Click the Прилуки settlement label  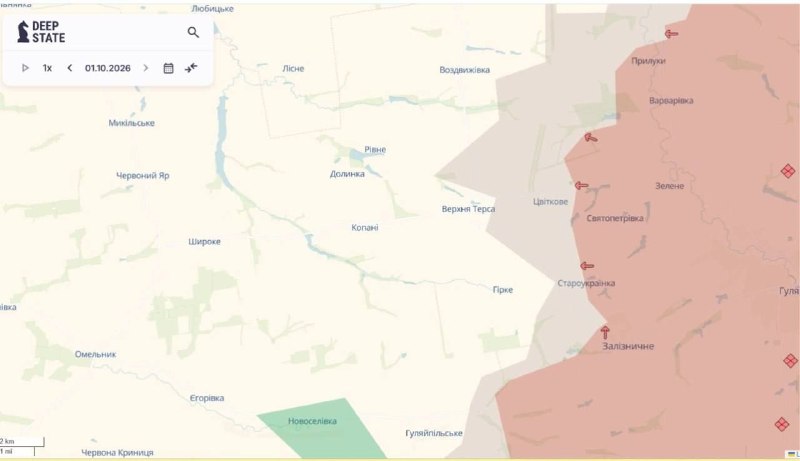coord(648,61)
